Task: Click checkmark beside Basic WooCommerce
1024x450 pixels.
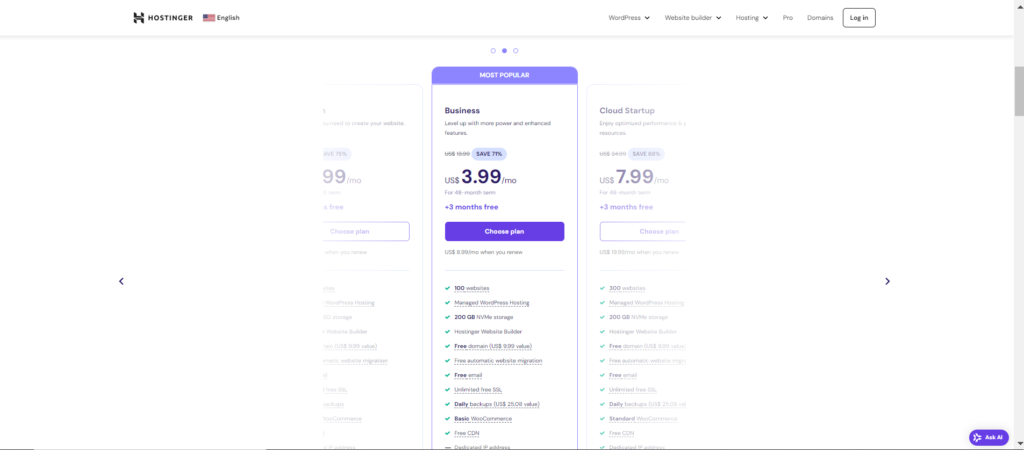Action: click(x=447, y=419)
